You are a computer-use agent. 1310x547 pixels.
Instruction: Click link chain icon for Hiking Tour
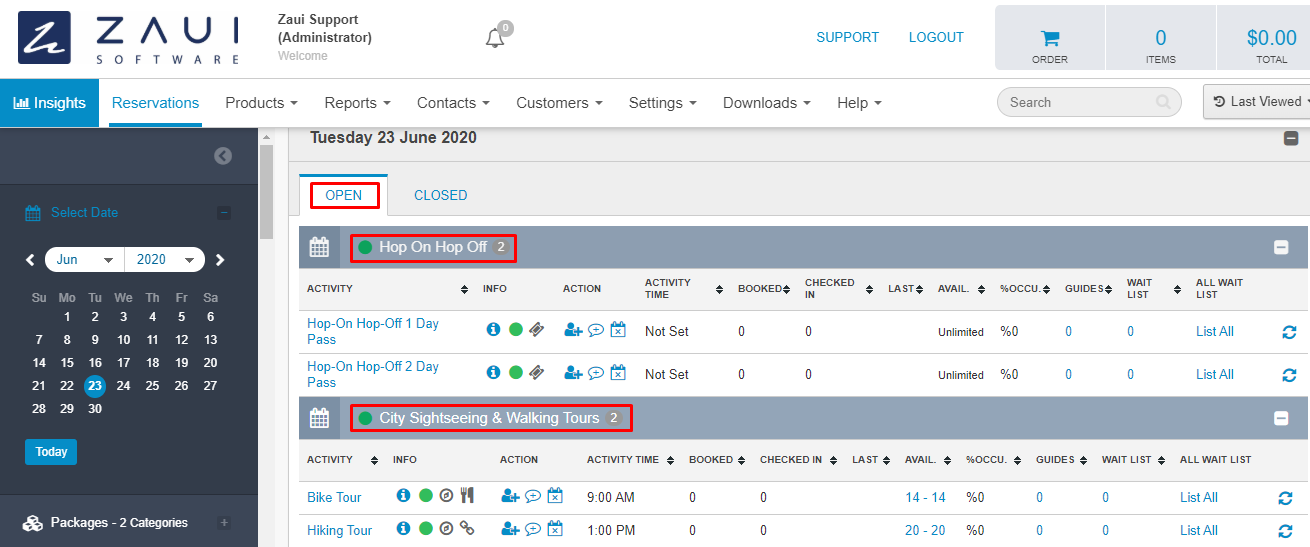[x=466, y=528]
